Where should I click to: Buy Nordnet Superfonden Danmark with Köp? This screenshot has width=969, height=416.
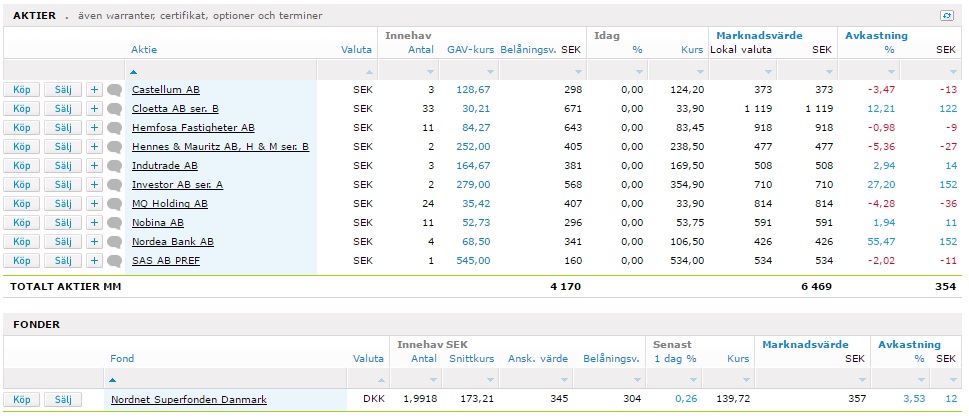click(x=22, y=399)
